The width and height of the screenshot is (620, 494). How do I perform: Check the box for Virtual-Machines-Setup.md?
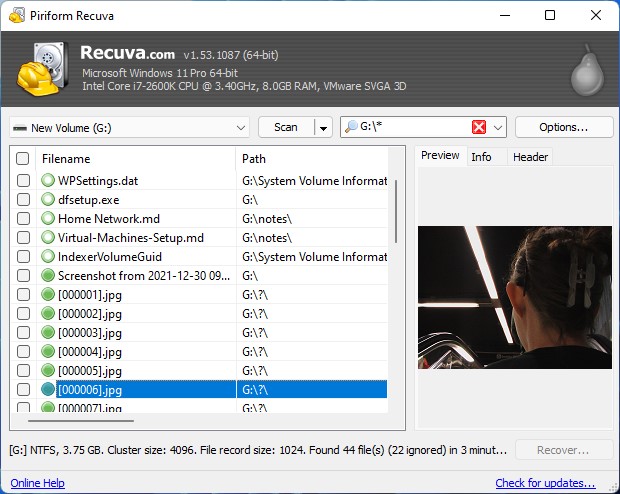tap(23, 238)
